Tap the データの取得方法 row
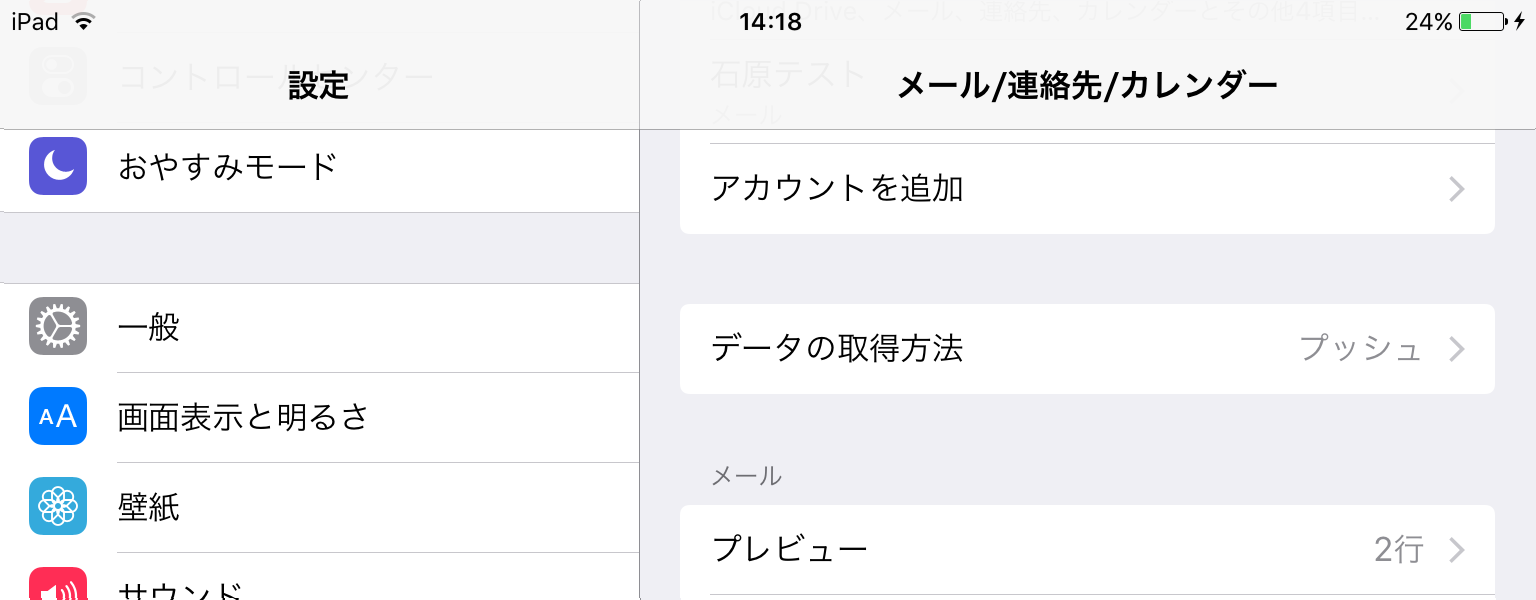The image size is (1536, 600). 1087,349
